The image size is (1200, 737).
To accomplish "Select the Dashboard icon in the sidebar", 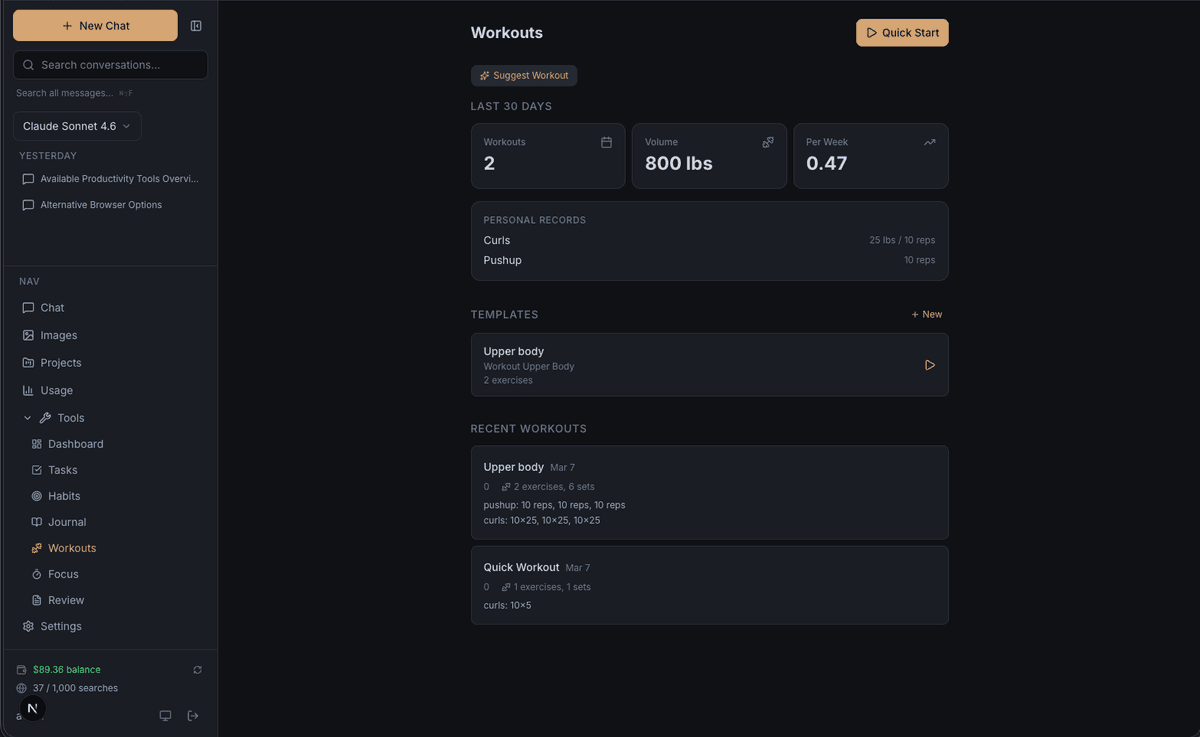I will (36, 443).
